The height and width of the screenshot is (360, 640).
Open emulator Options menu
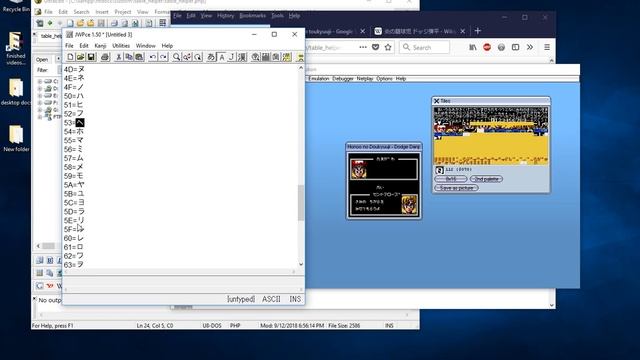[x=384, y=78]
